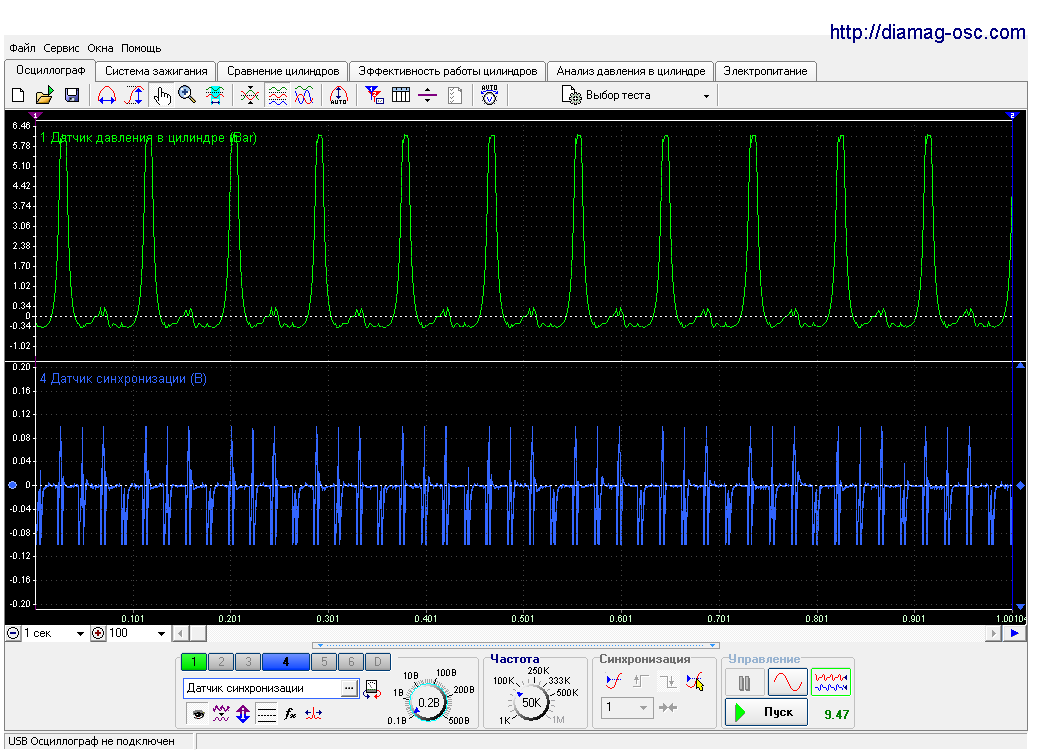Toggle channel 5 button
This screenshot has width=1040, height=754.
pos(324,661)
